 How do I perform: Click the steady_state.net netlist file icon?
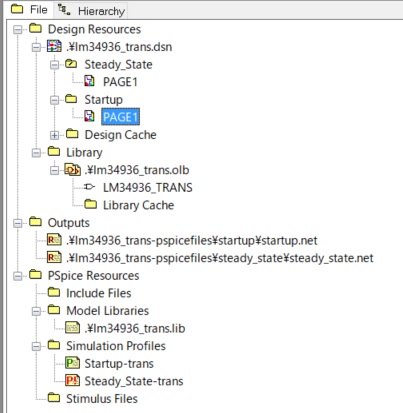54,257
